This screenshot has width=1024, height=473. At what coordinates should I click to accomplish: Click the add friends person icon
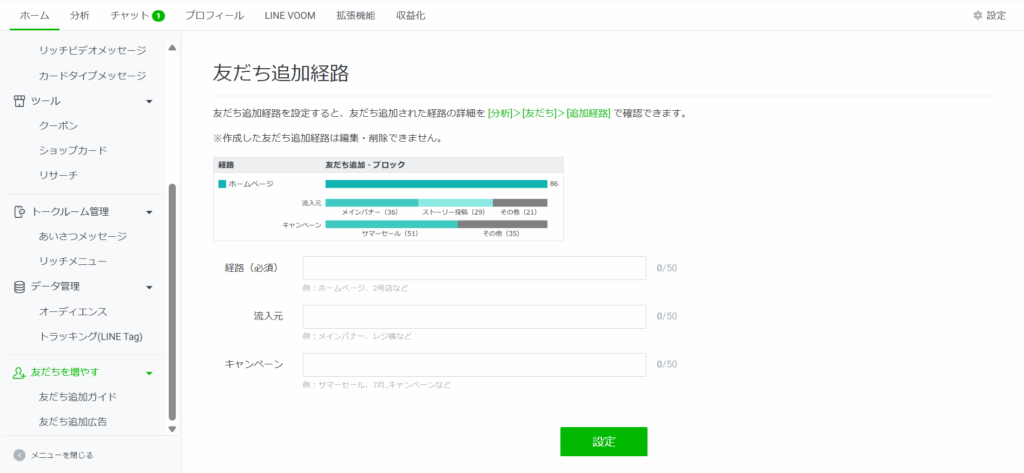click(19, 372)
